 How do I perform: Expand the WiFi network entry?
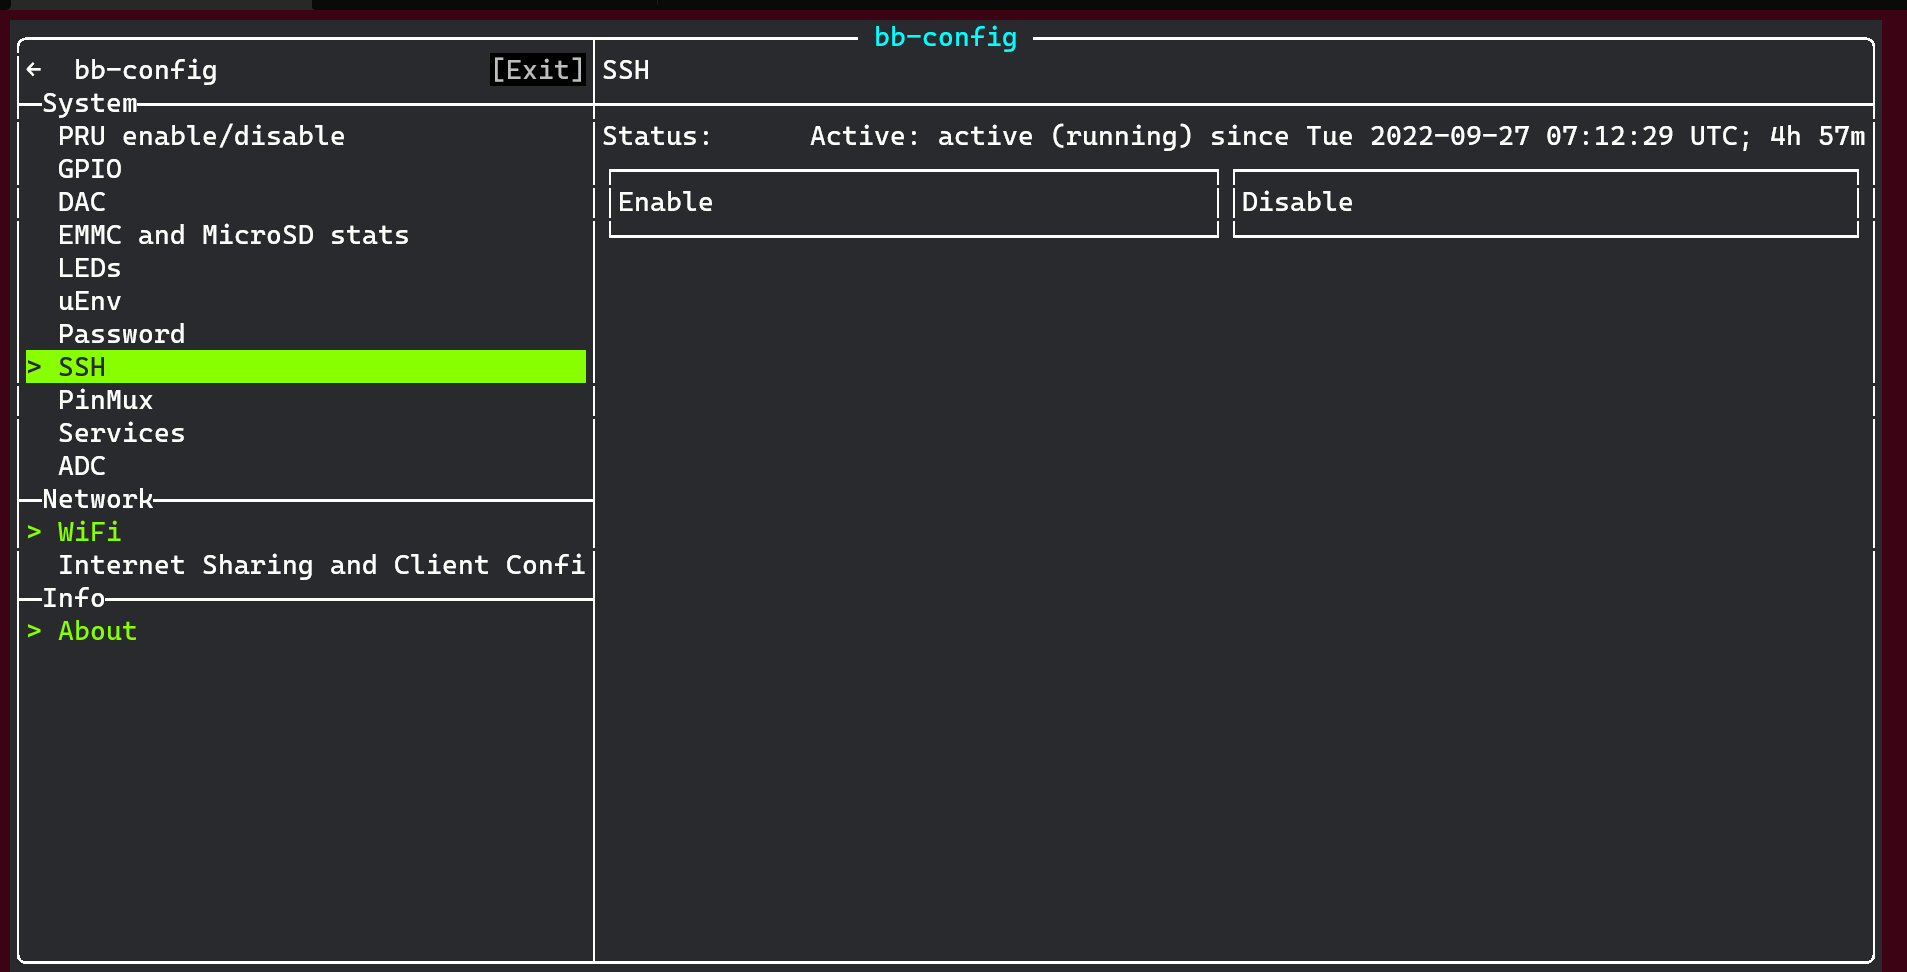point(90,532)
